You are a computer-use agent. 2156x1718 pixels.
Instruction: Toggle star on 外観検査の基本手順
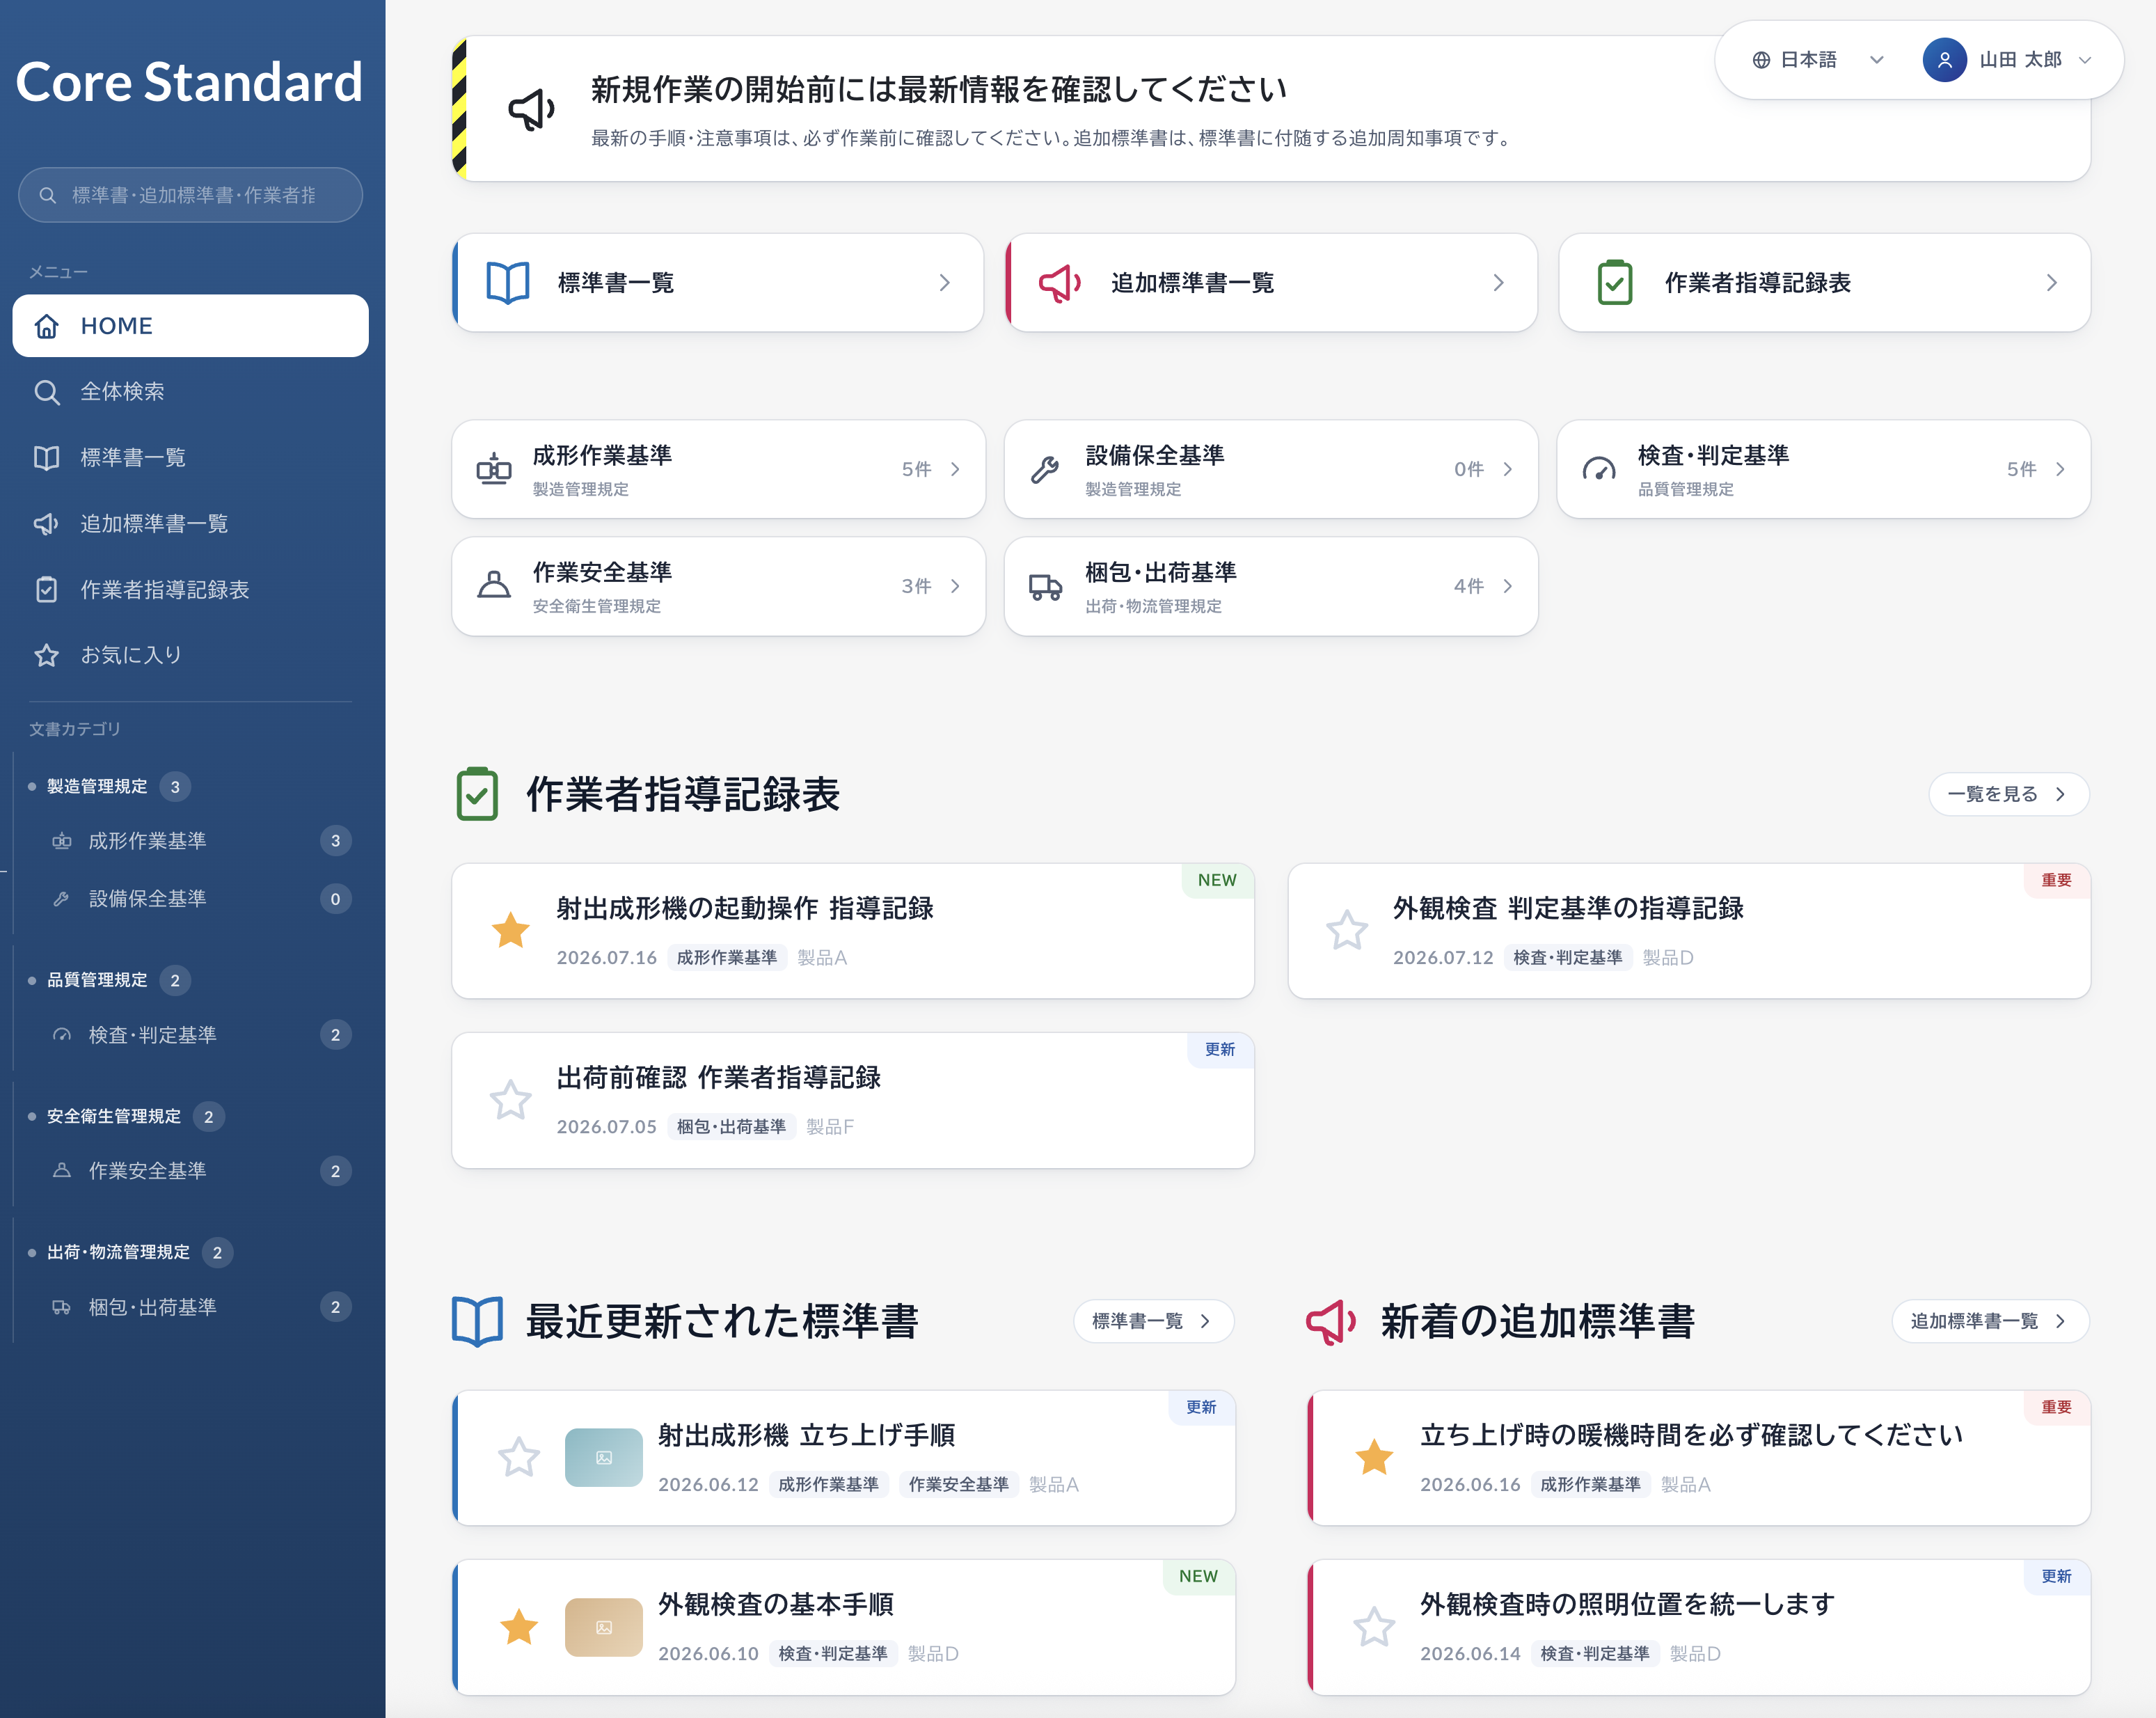pos(519,1627)
